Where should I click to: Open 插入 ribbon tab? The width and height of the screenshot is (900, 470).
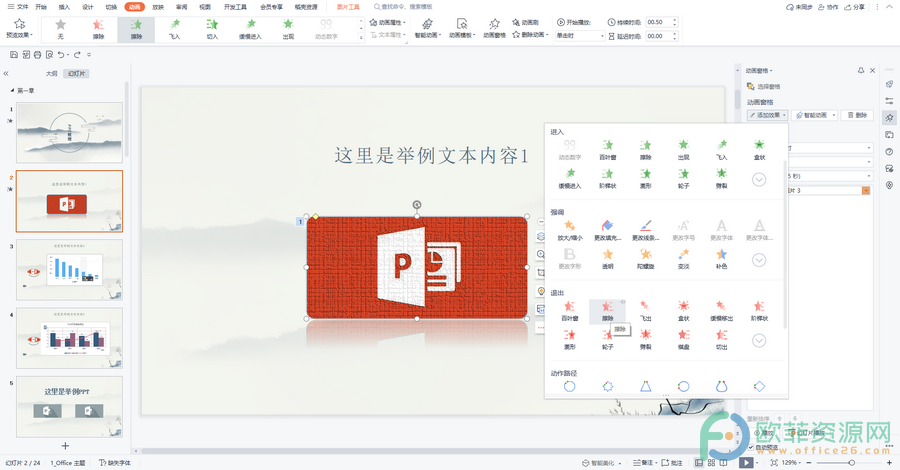[64, 7]
